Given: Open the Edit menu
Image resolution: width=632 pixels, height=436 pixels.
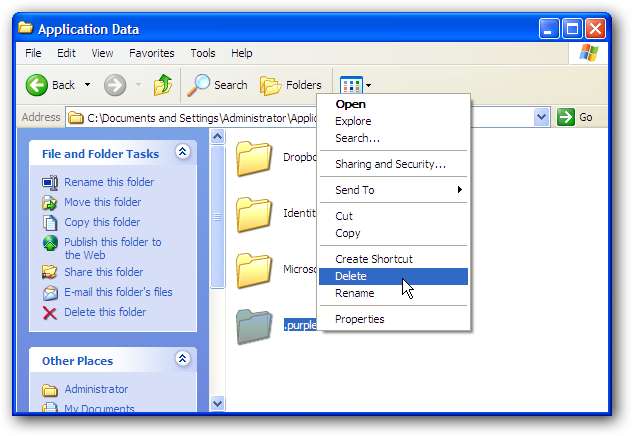Looking at the screenshot, I should point(66,53).
